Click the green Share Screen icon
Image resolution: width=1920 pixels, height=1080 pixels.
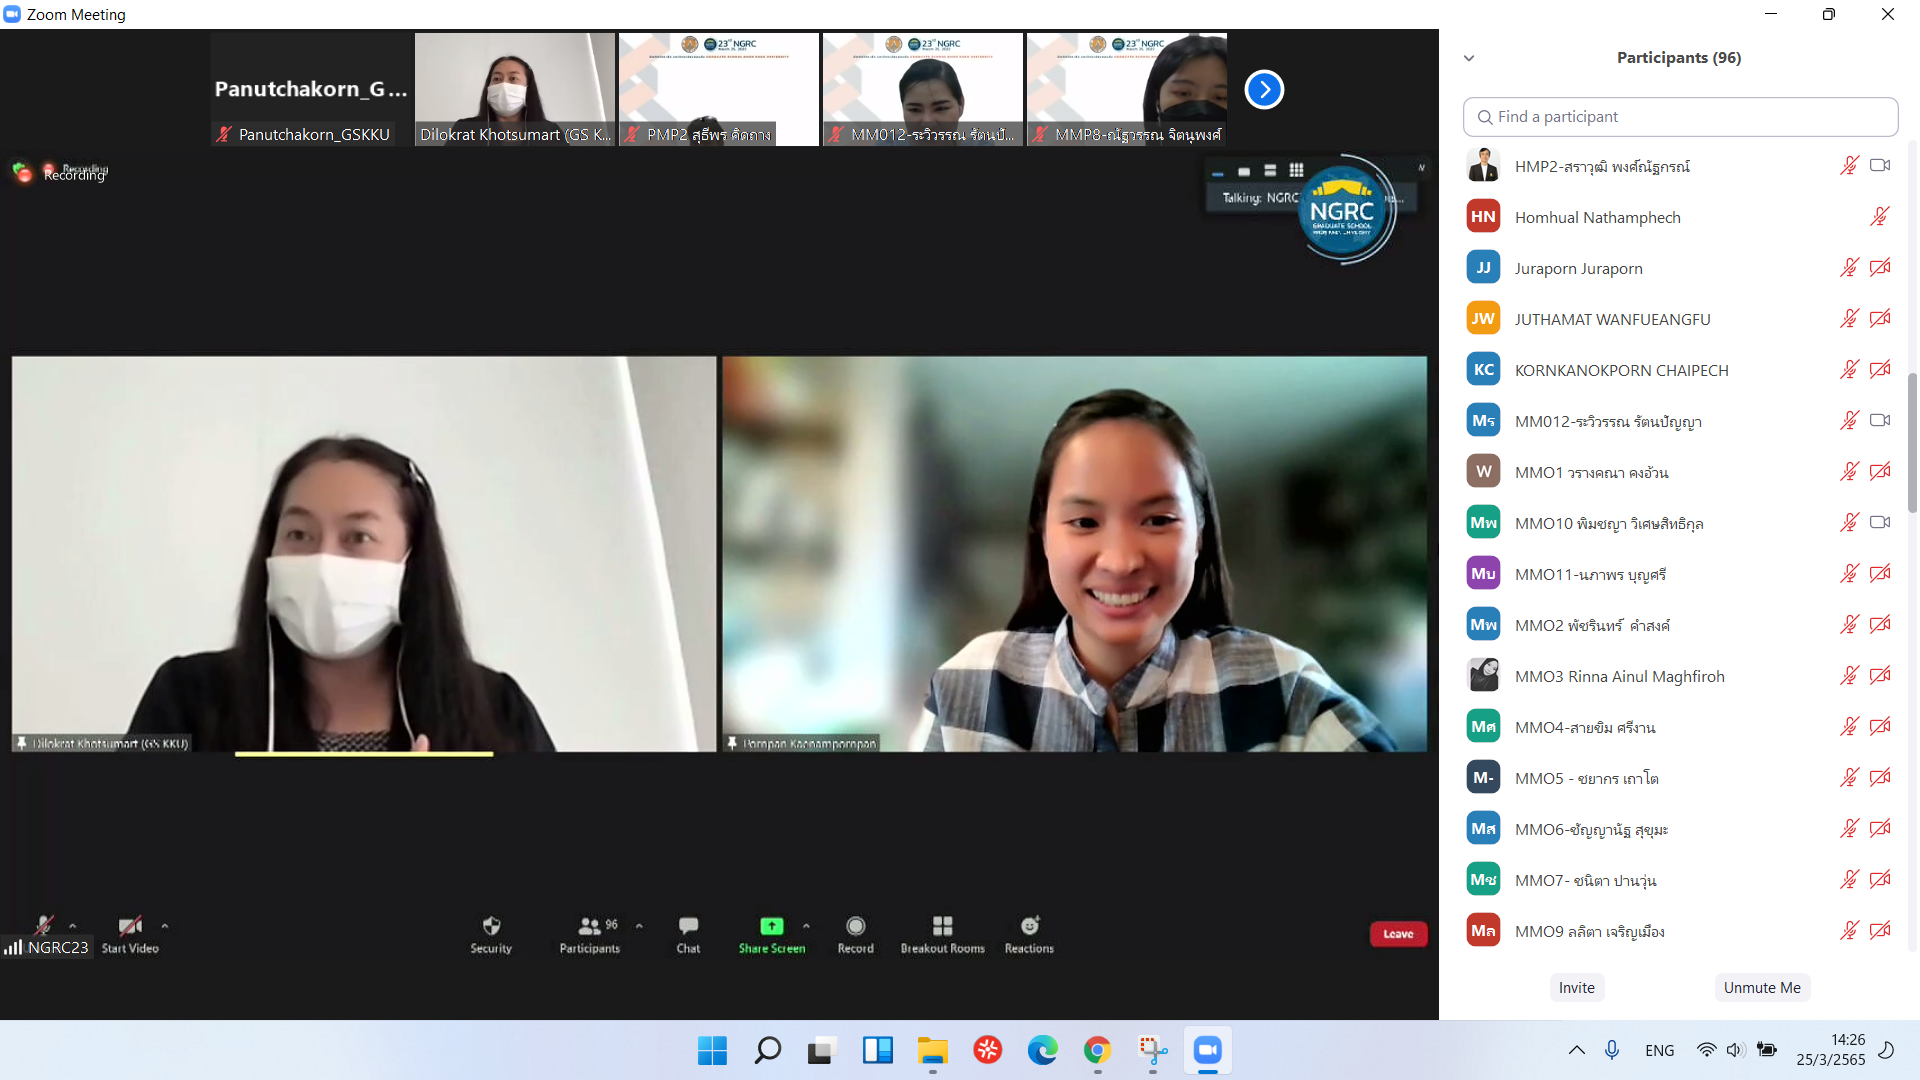click(771, 926)
